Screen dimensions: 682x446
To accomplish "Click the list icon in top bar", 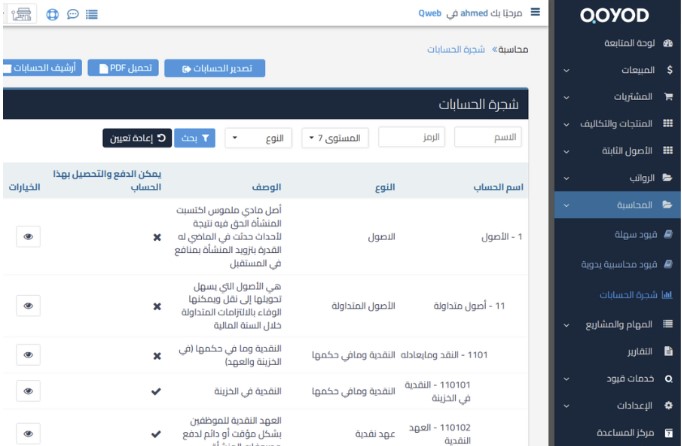I will click(x=92, y=14).
